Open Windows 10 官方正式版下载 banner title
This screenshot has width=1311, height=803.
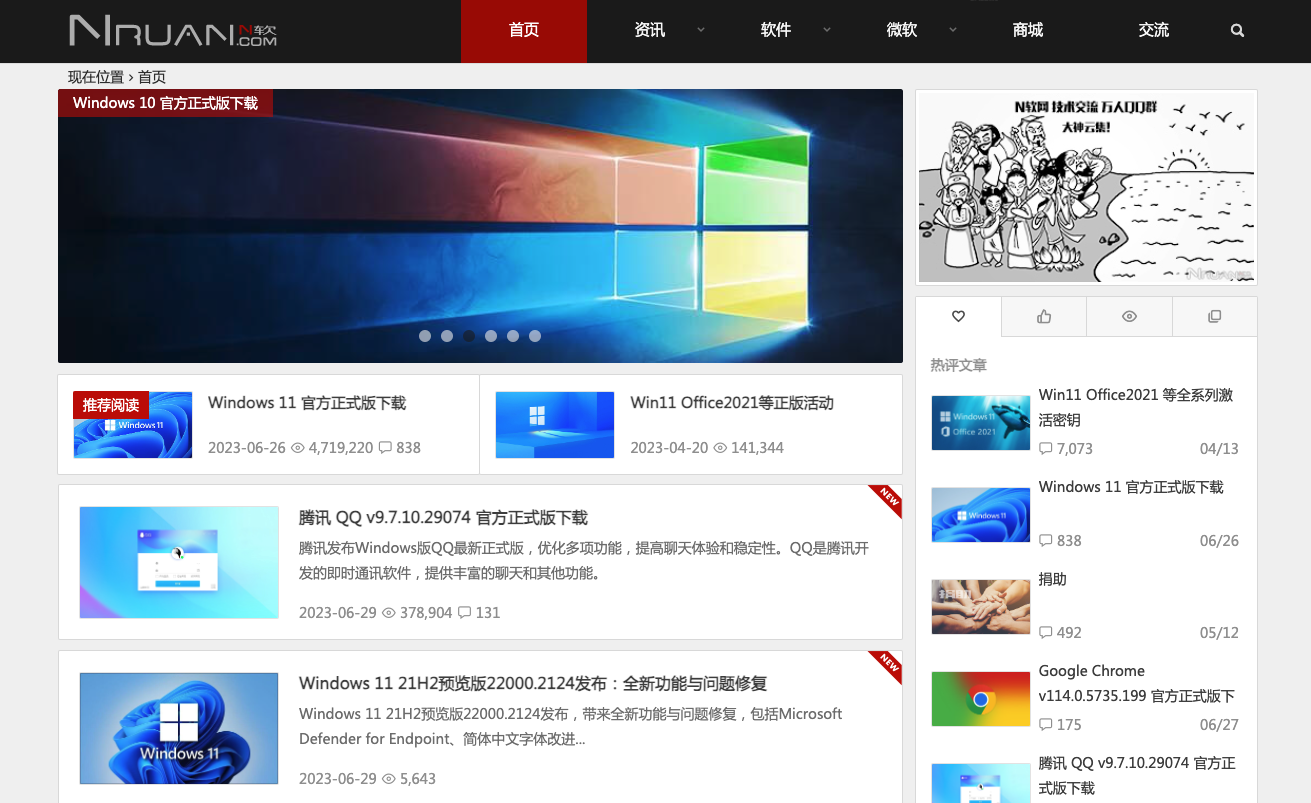pos(165,103)
